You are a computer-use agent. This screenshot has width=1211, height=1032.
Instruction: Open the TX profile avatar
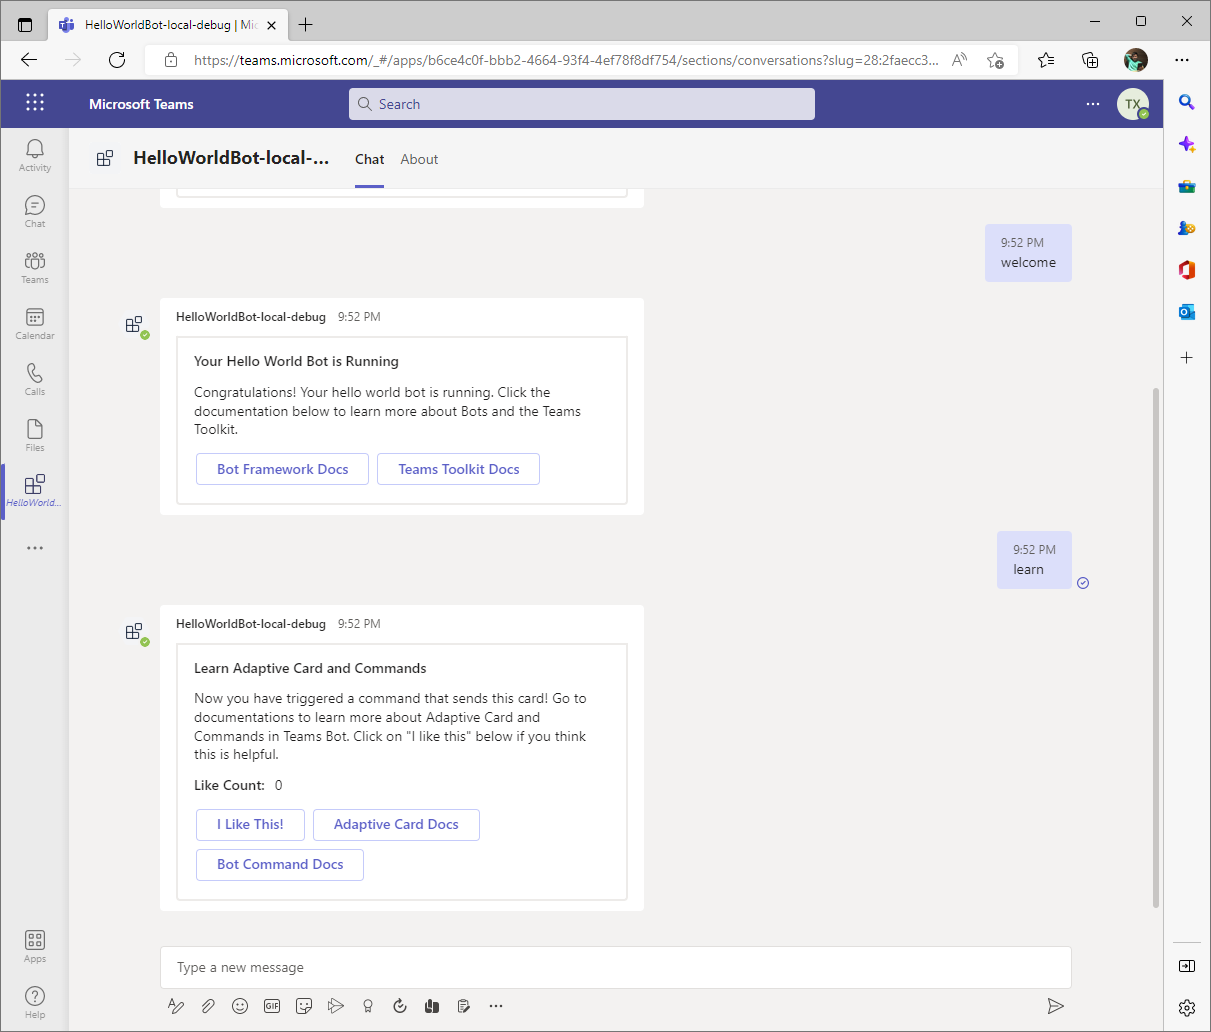[1133, 104]
